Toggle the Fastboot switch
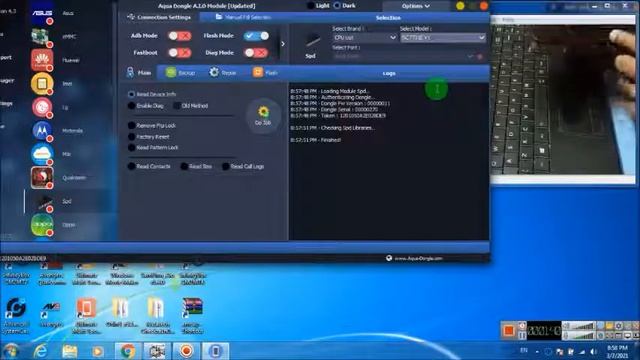Viewport: 640px width, 360px height. pos(180,53)
